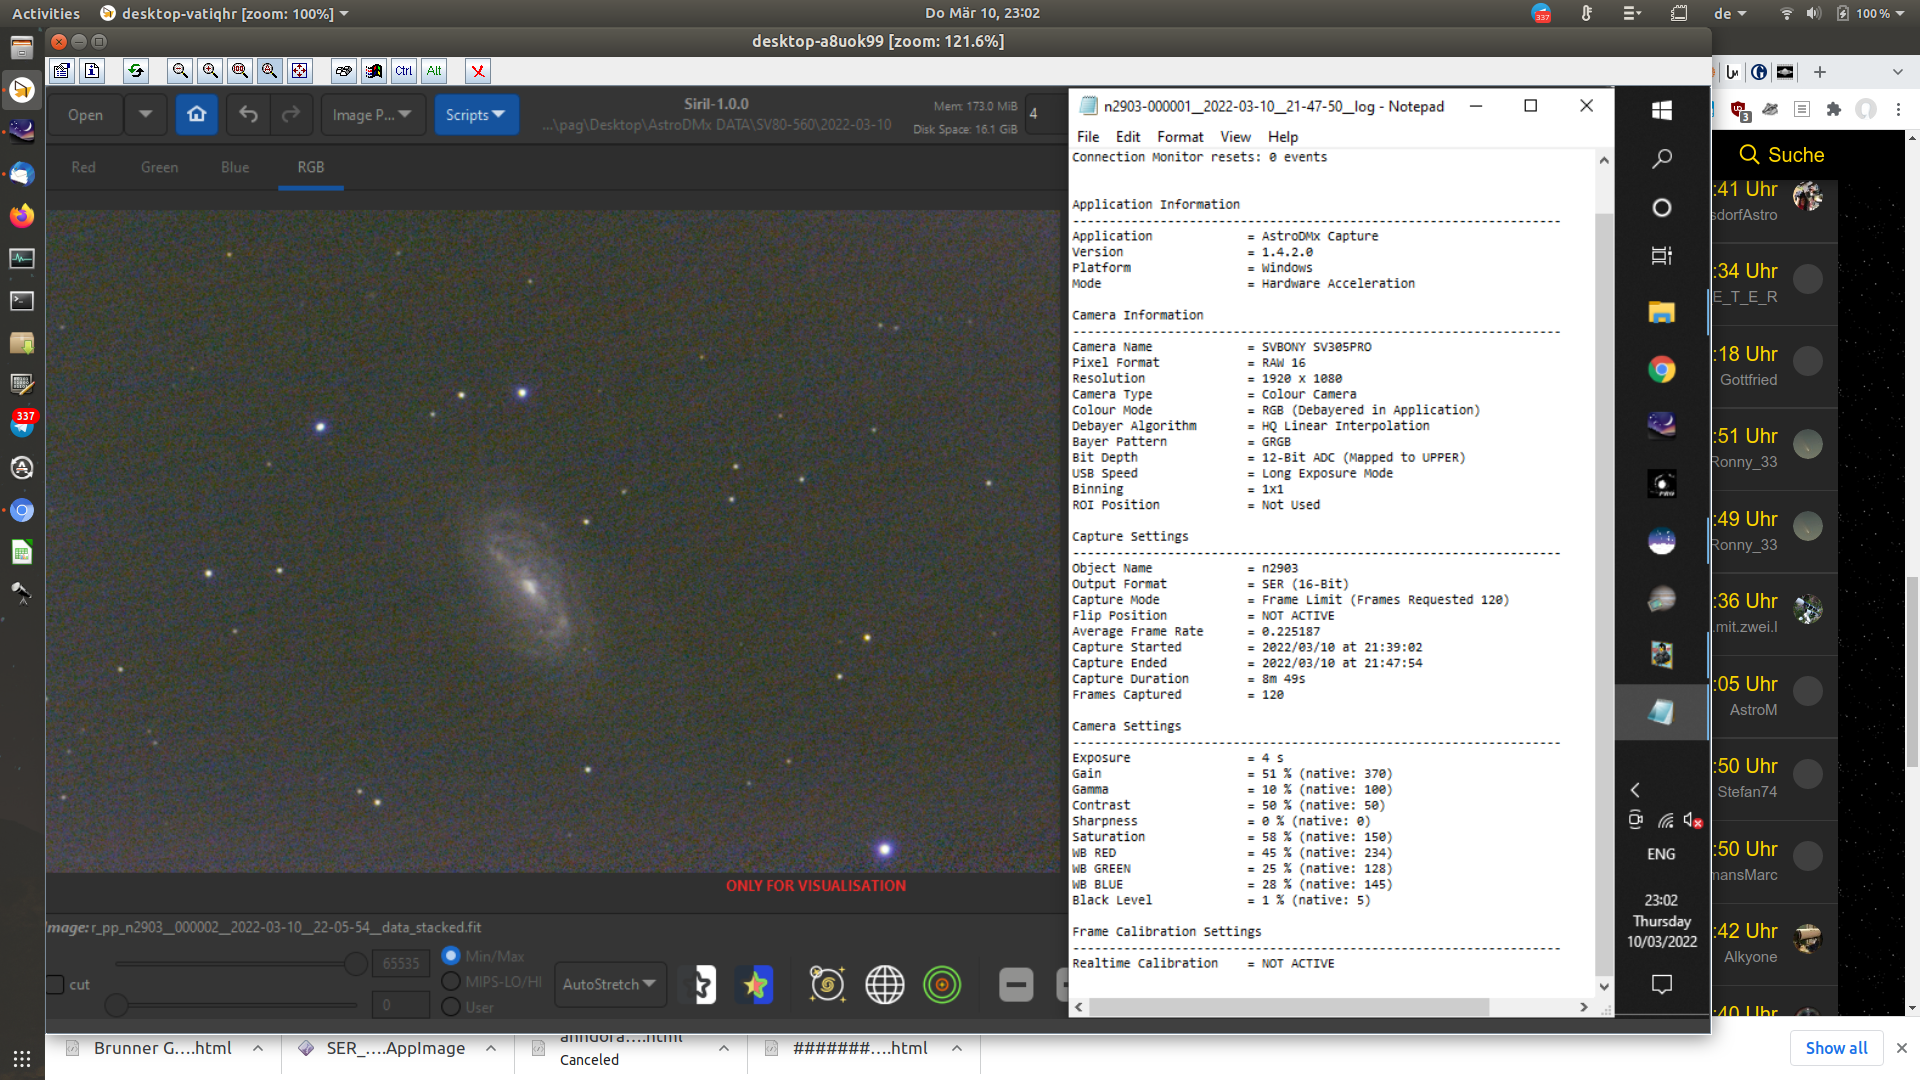The width and height of the screenshot is (1920, 1080).
Task: Open Notepad Edit menu
Action: pos(1128,137)
